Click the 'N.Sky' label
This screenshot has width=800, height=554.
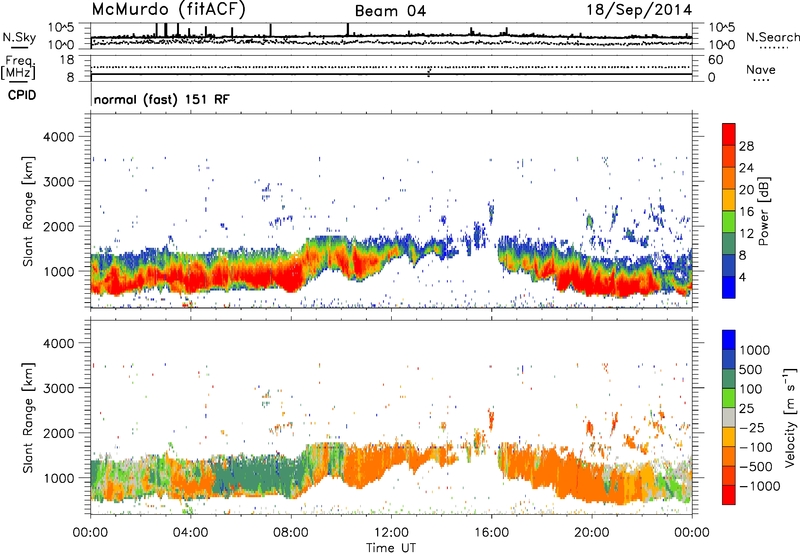[x=19, y=37]
